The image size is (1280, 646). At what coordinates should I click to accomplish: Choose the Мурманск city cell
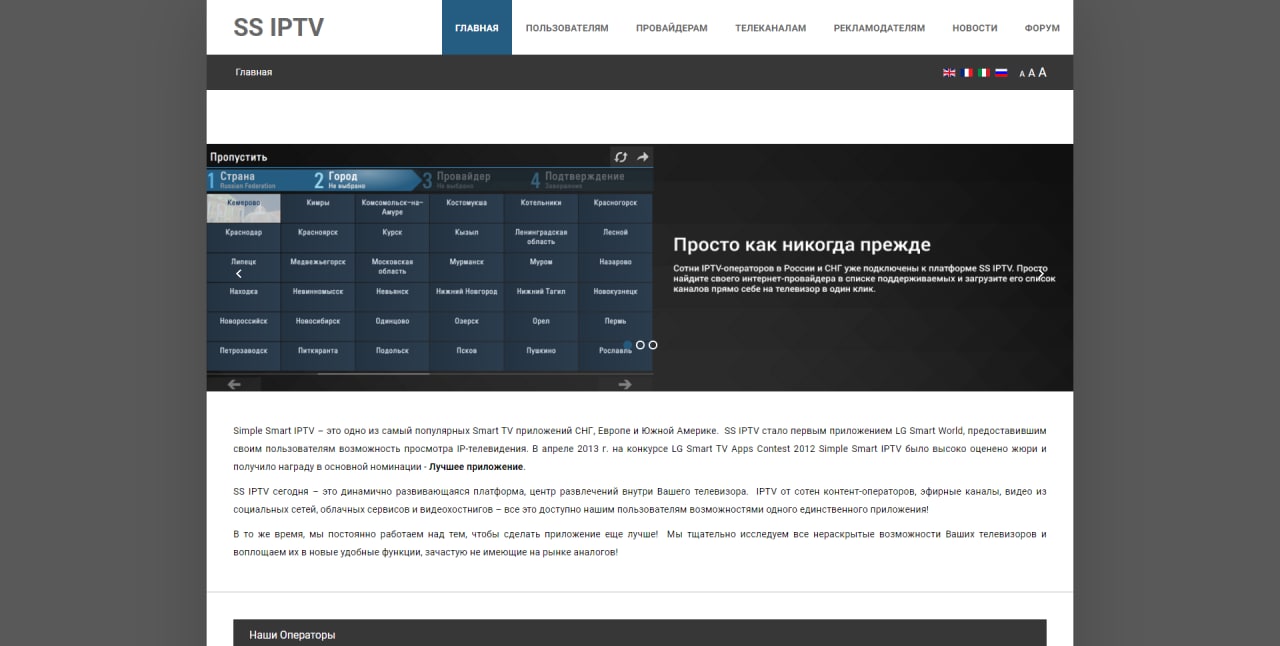coord(466,267)
